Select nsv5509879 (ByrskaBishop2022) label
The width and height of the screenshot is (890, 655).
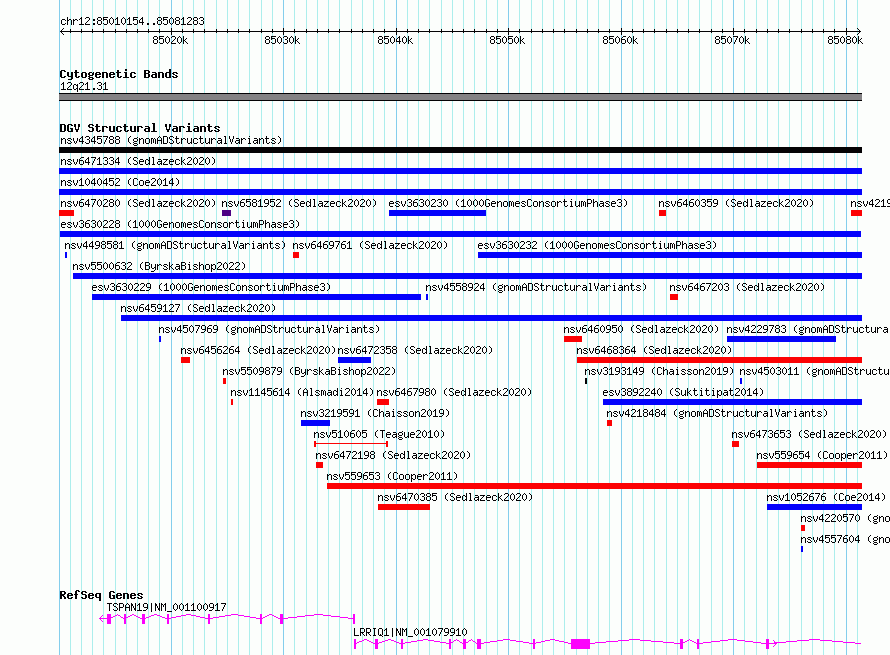(309, 371)
